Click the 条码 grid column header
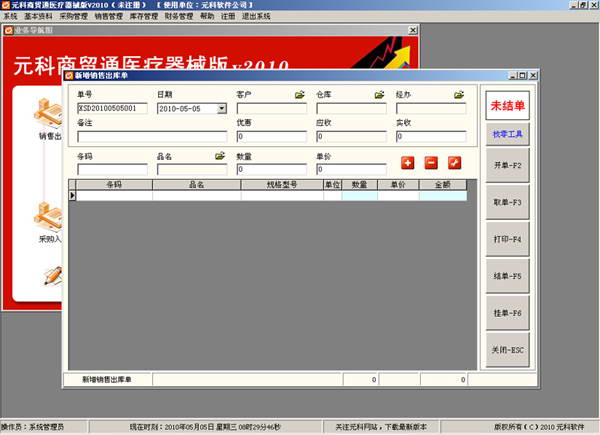The height and width of the screenshot is (435, 600). 114,185
